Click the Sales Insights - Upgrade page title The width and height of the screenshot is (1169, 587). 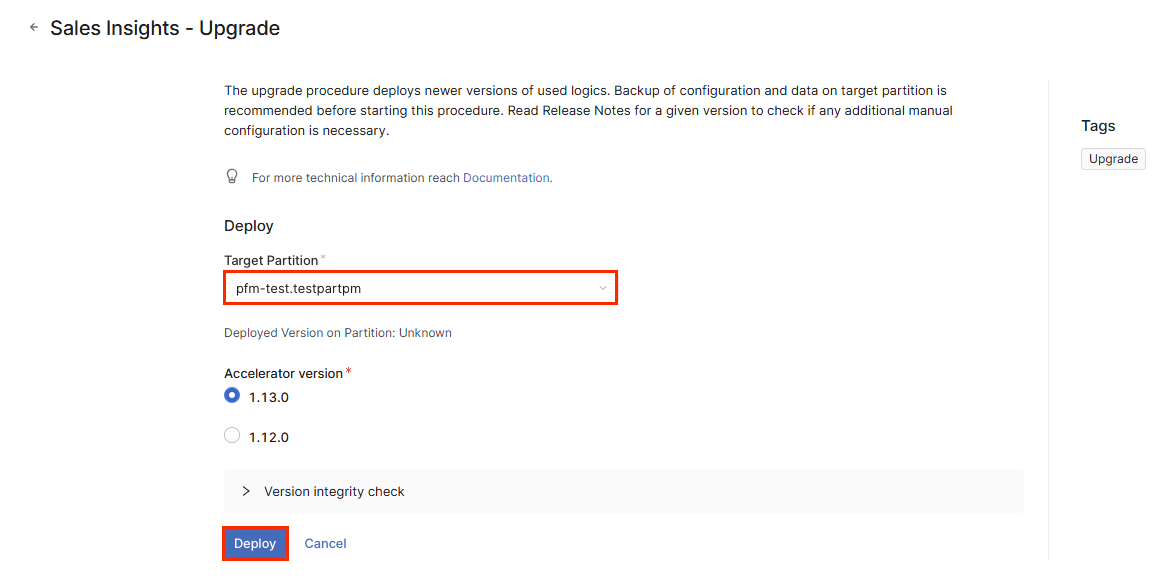point(164,28)
